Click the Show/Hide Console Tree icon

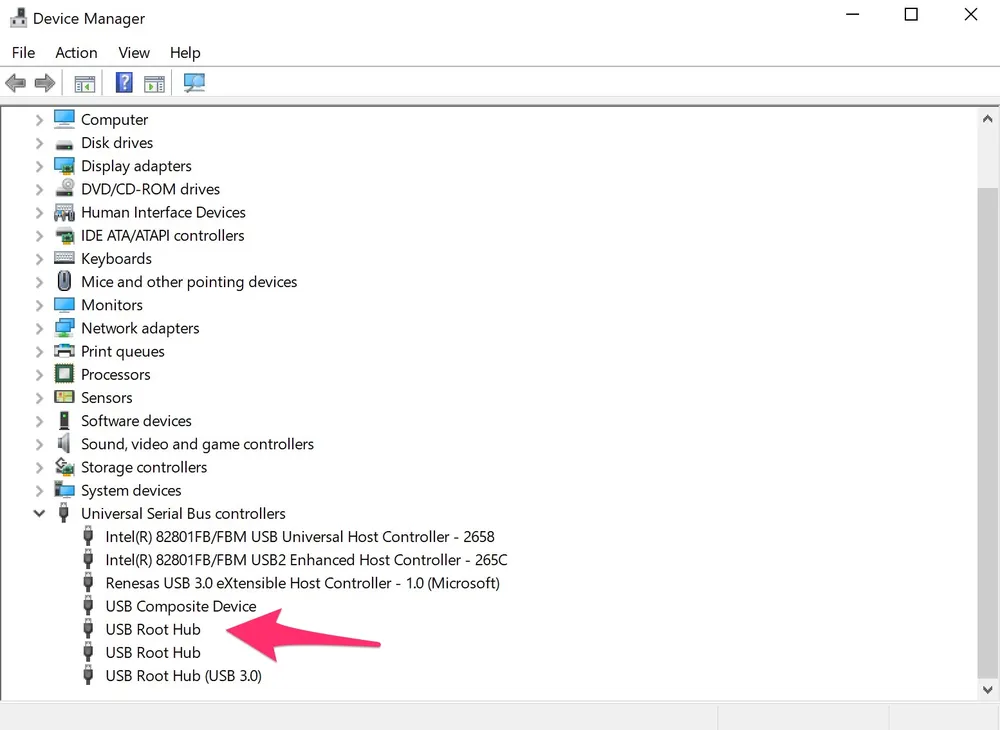tap(85, 83)
